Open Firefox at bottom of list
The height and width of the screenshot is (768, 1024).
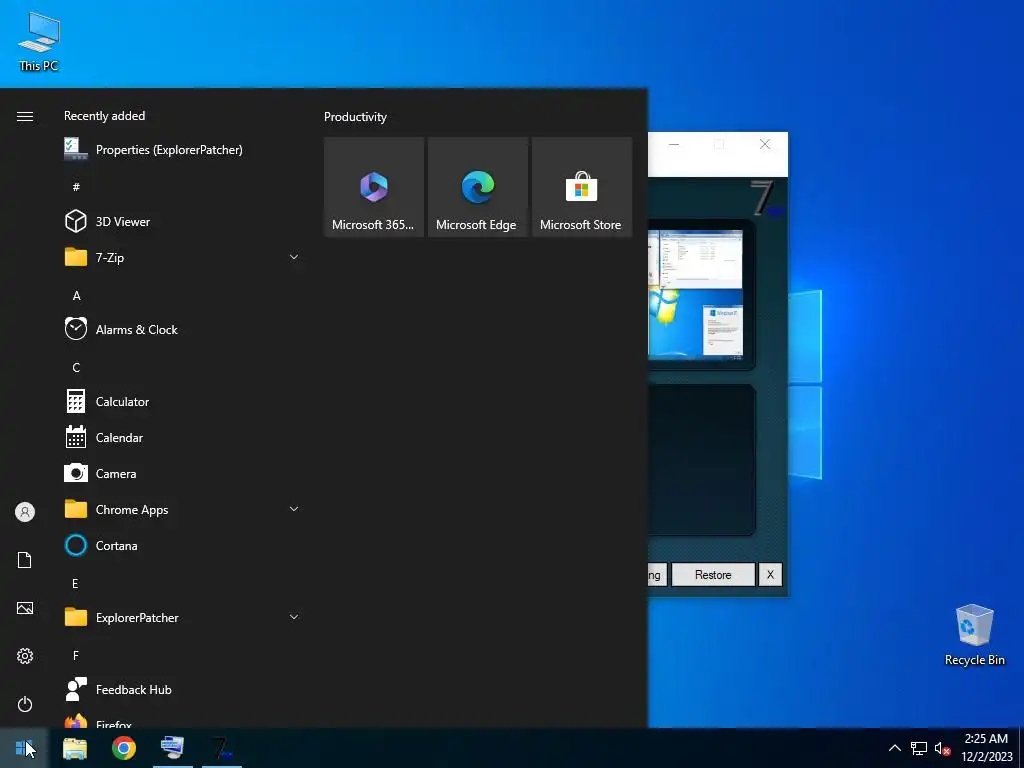pos(182,720)
